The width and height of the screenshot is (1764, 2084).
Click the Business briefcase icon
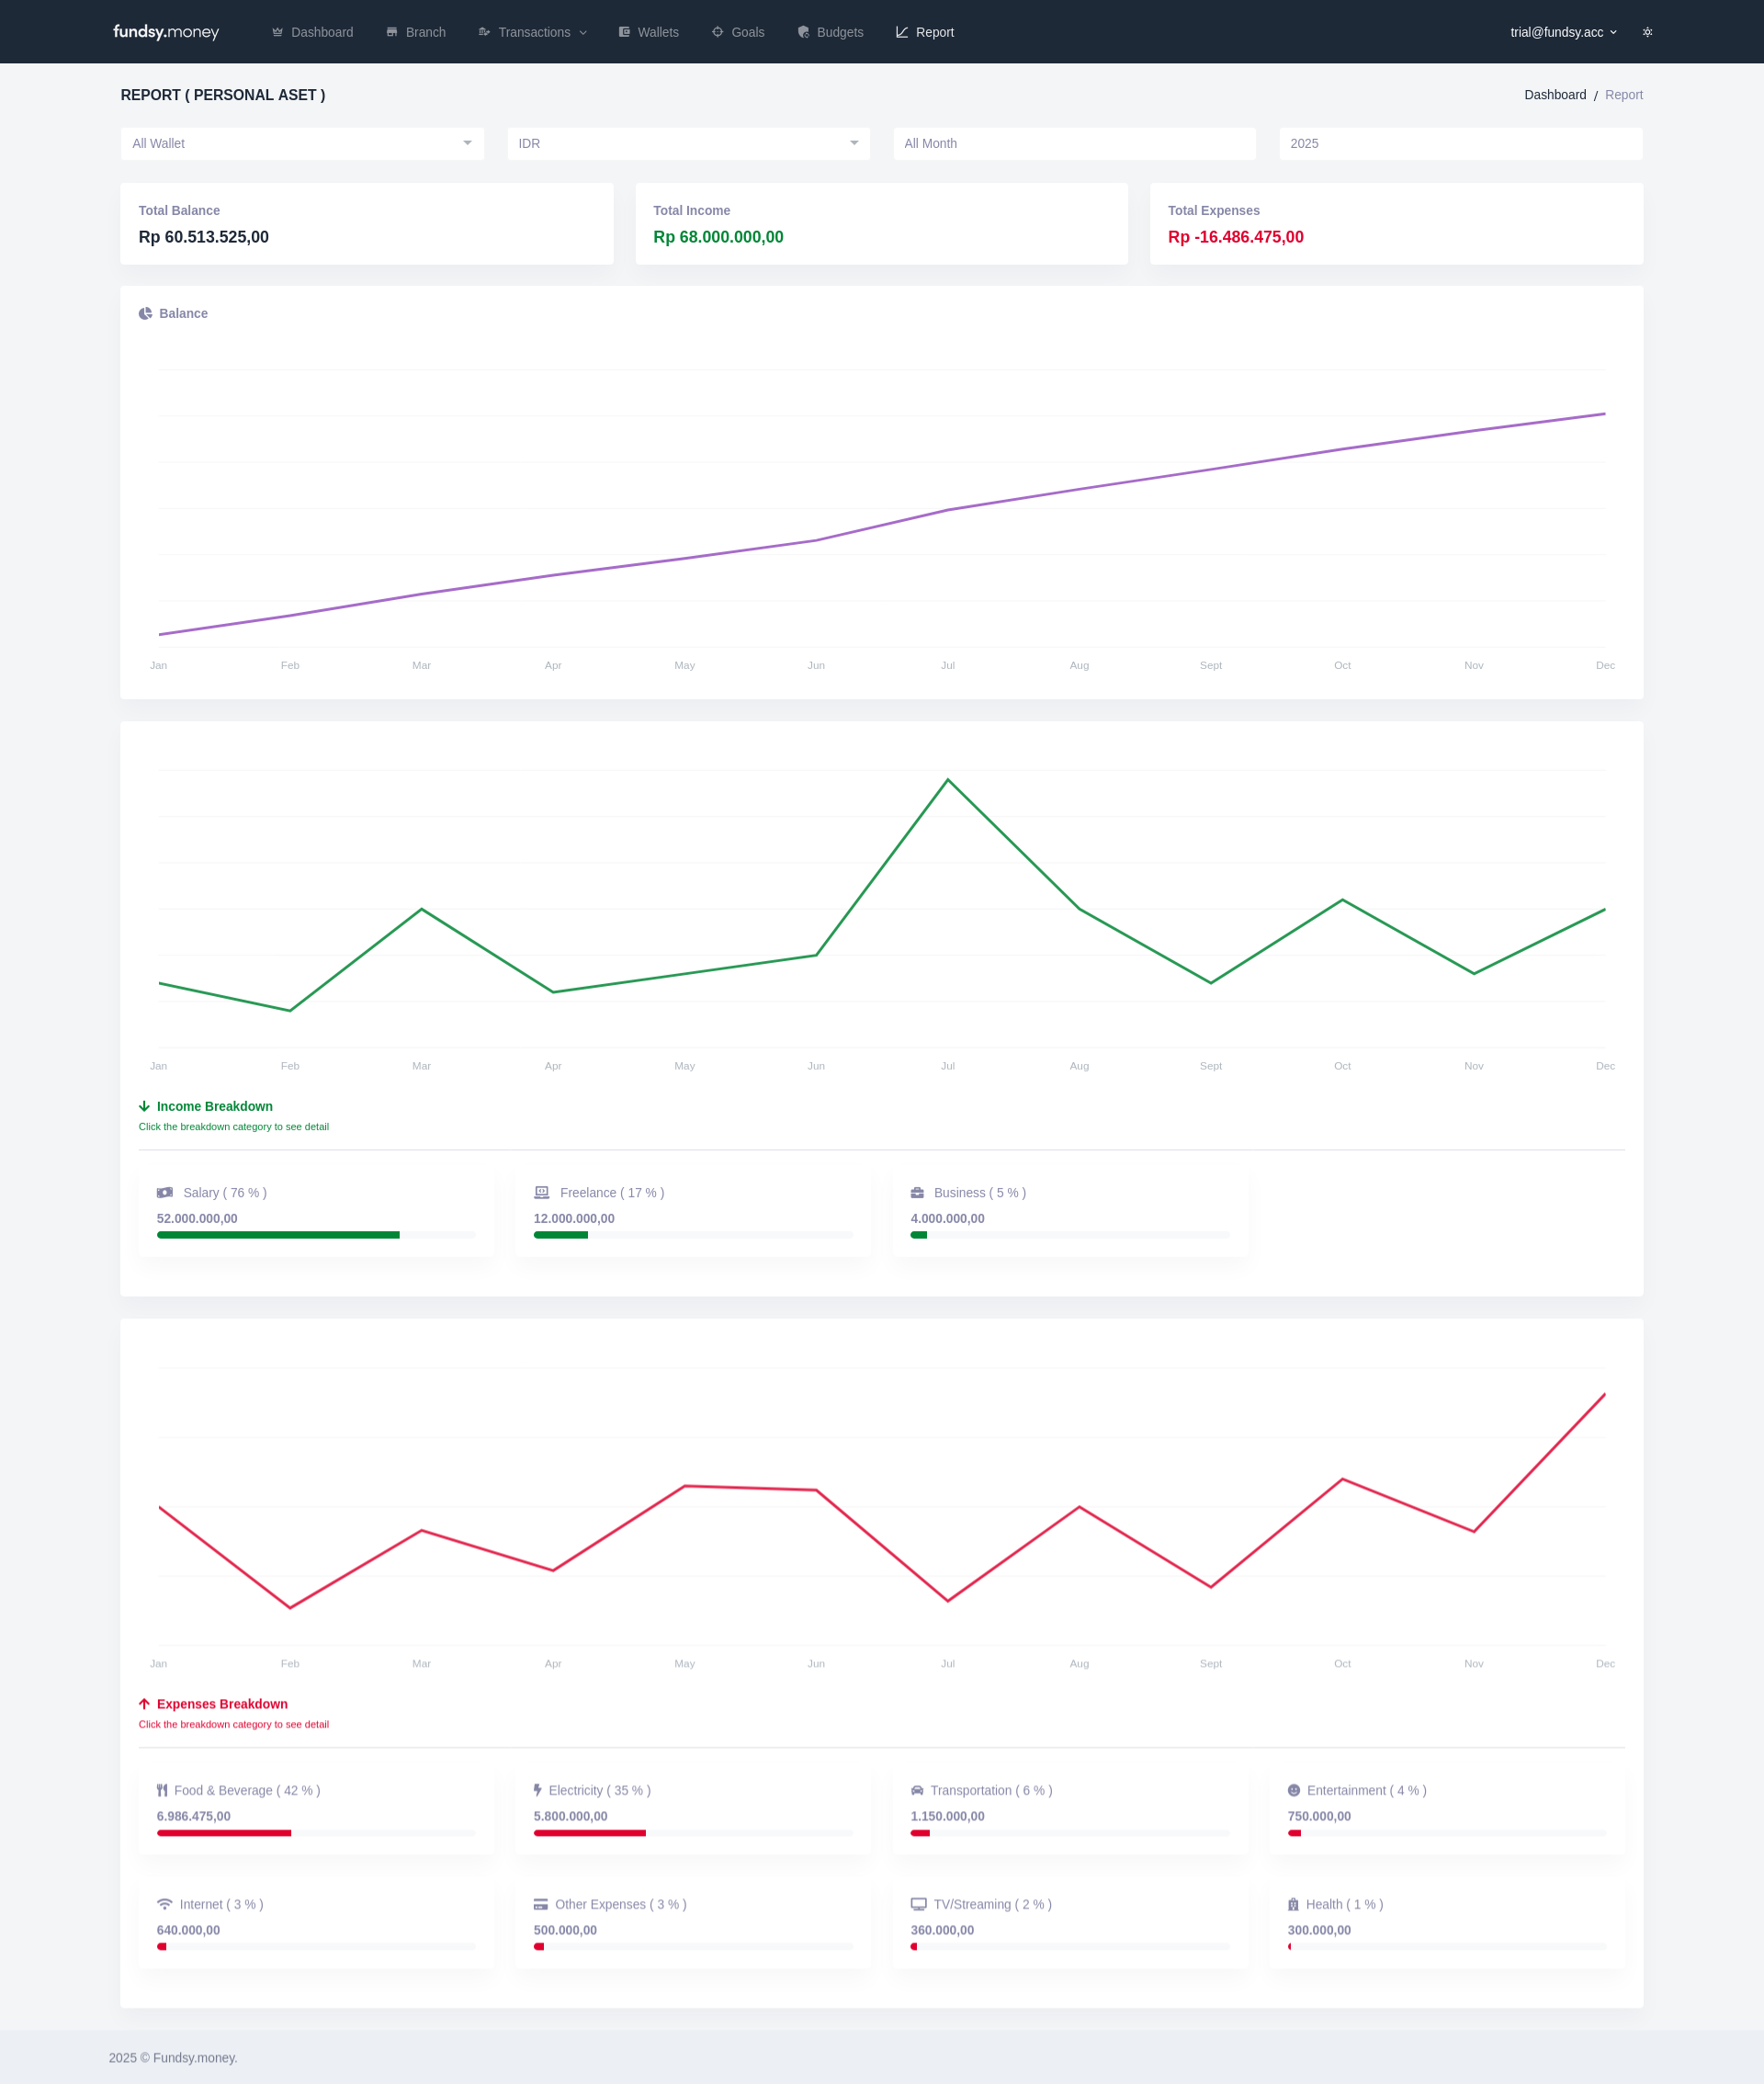click(x=917, y=1192)
